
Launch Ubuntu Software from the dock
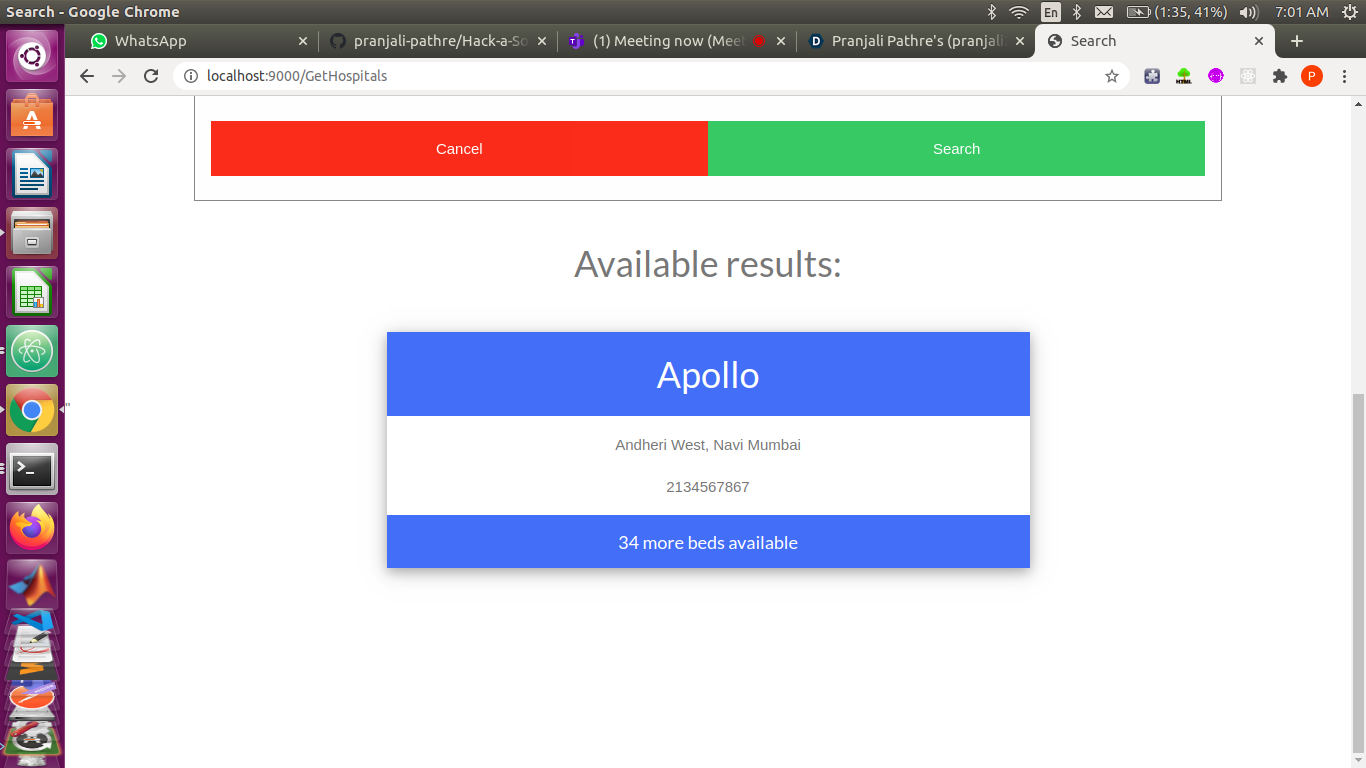(32, 115)
